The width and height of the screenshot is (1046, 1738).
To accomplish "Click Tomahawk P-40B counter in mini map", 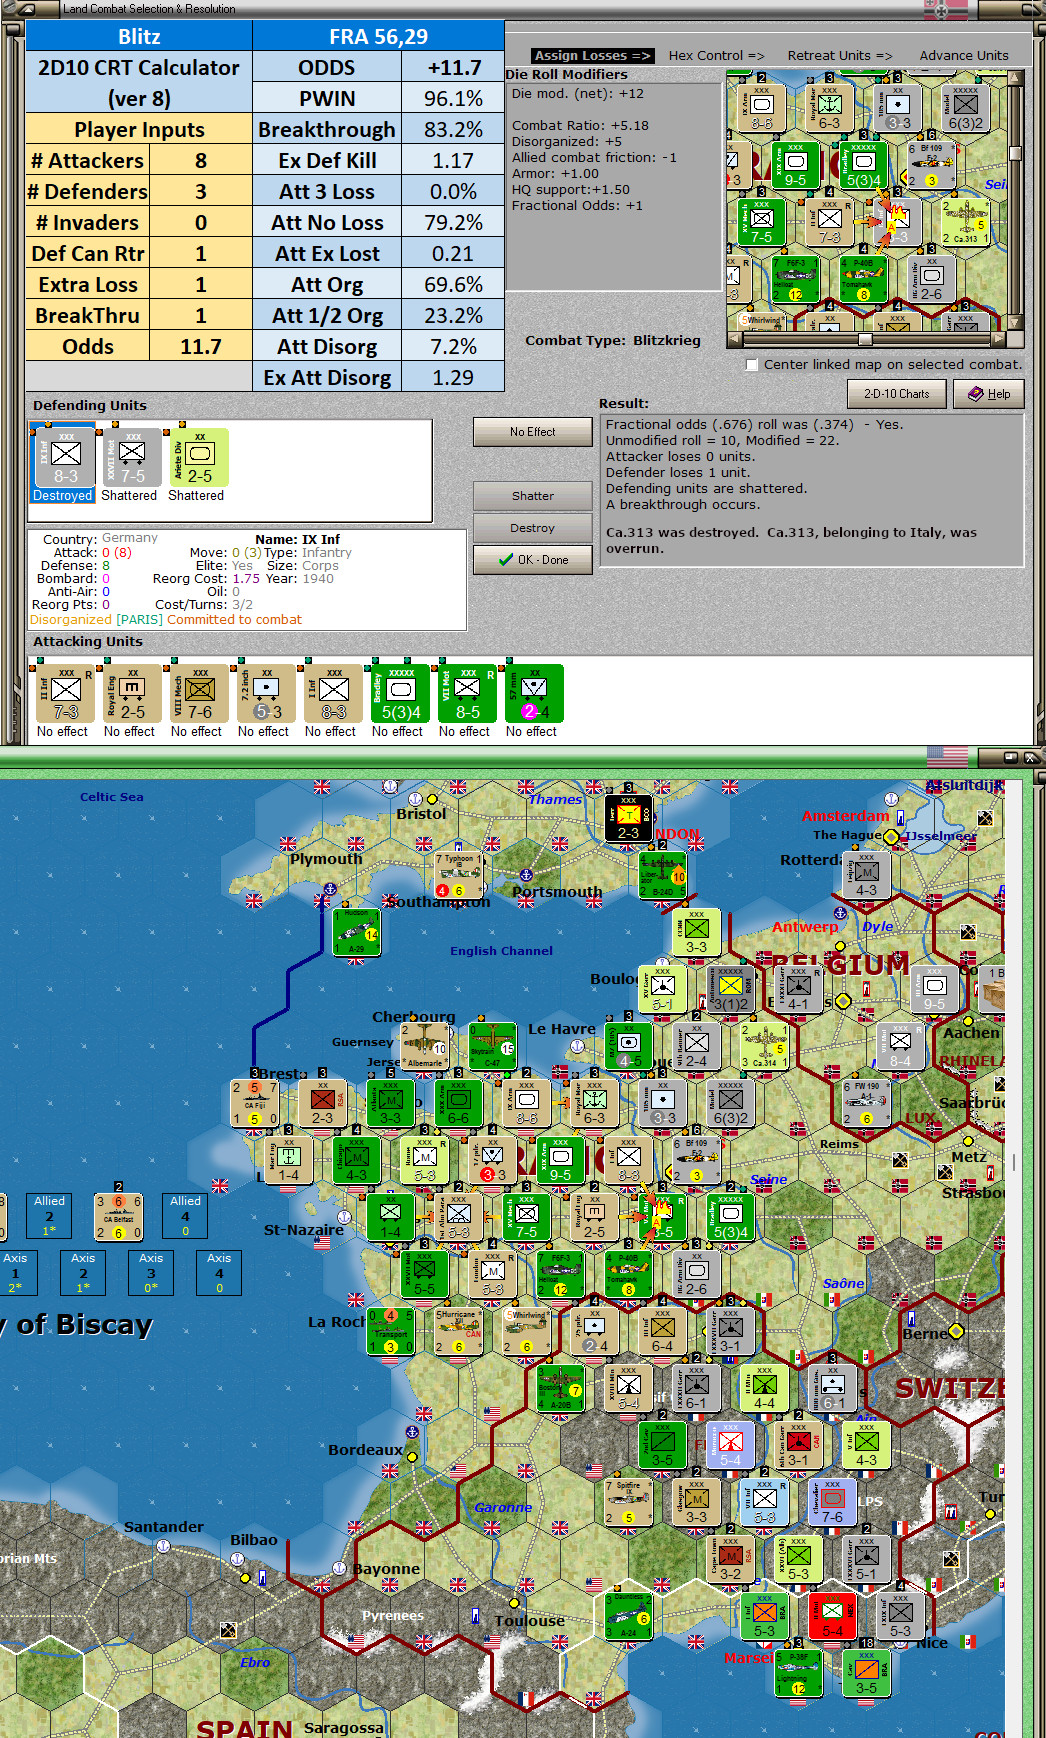I will pyautogui.click(x=862, y=279).
